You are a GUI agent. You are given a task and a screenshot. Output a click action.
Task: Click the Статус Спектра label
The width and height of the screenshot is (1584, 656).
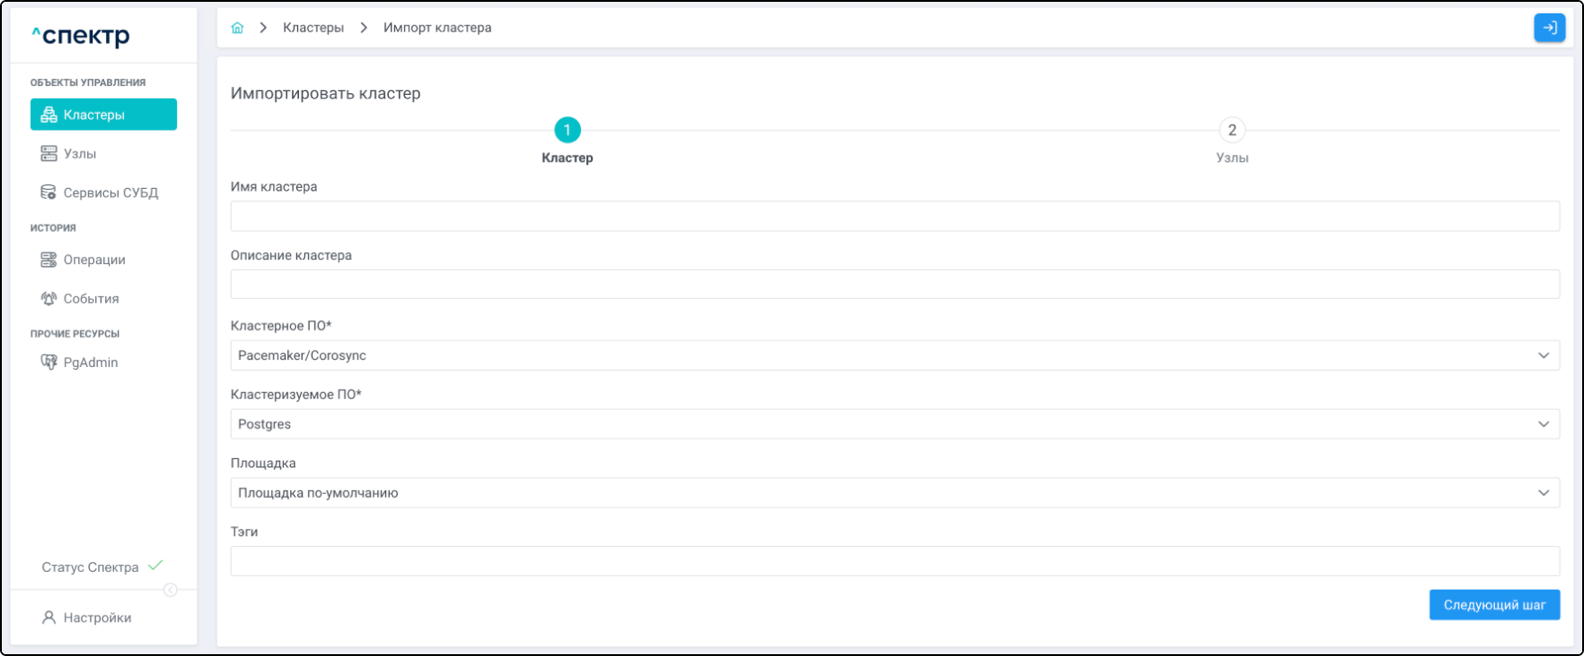coord(90,567)
